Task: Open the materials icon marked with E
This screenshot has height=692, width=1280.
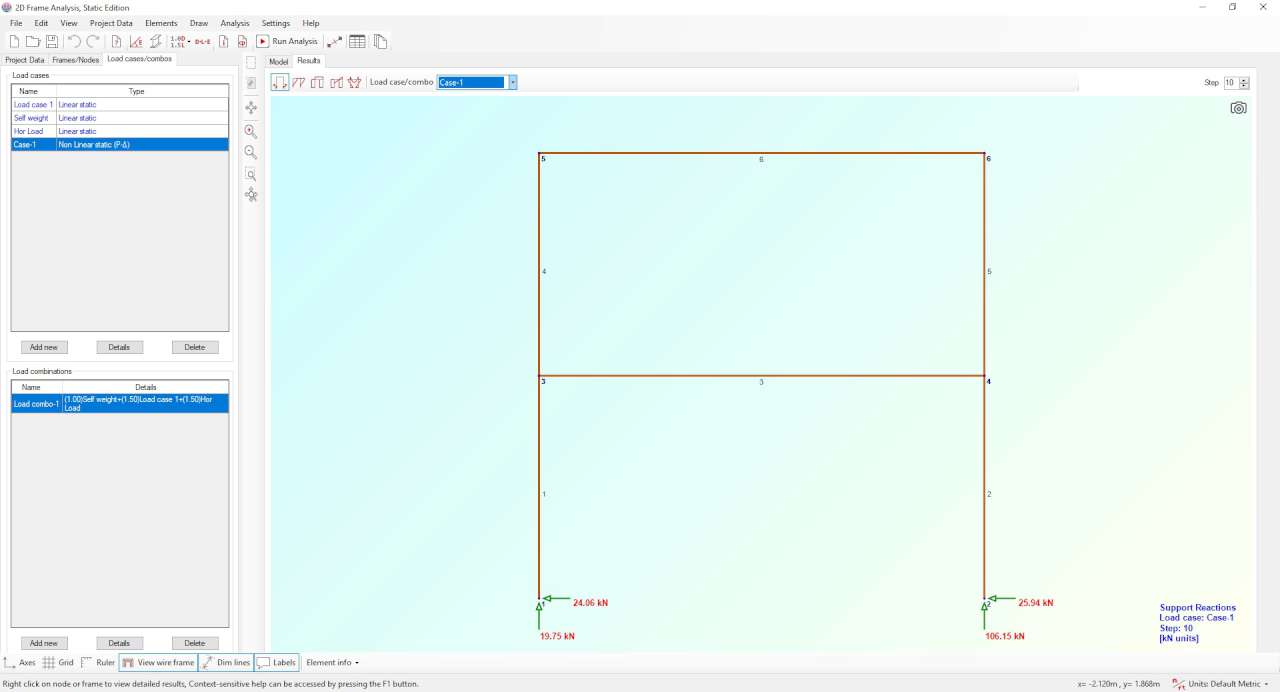Action: [136, 41]
